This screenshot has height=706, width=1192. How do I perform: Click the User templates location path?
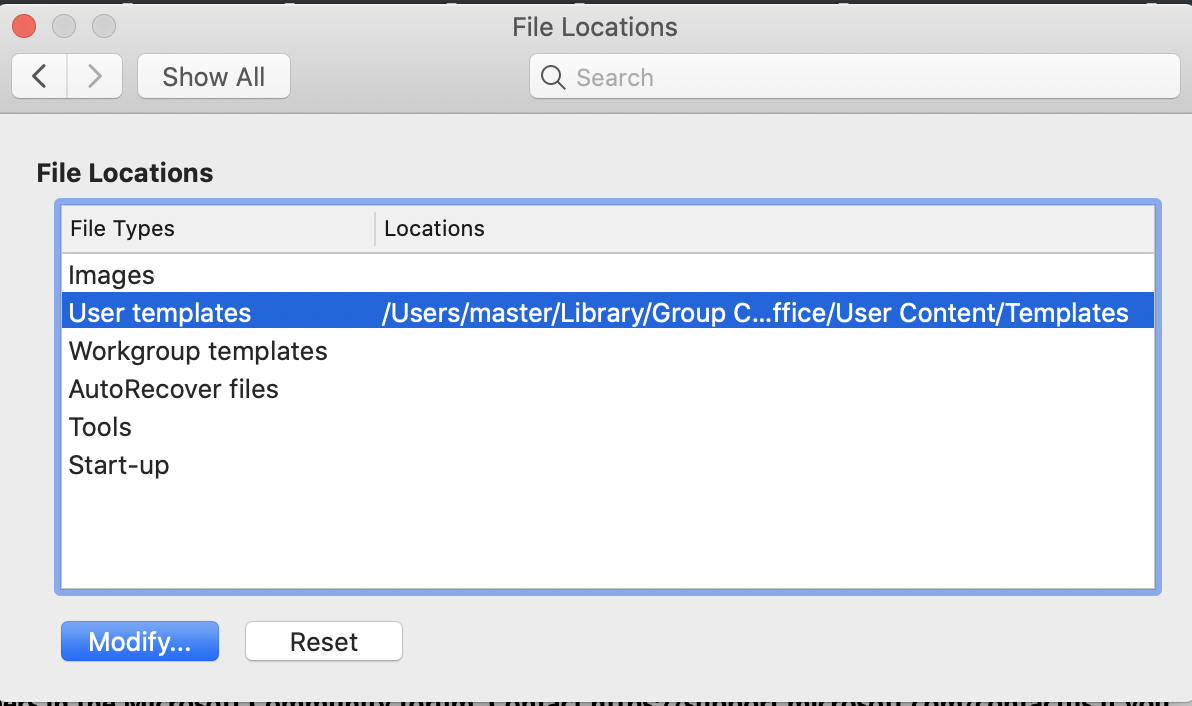755,312
